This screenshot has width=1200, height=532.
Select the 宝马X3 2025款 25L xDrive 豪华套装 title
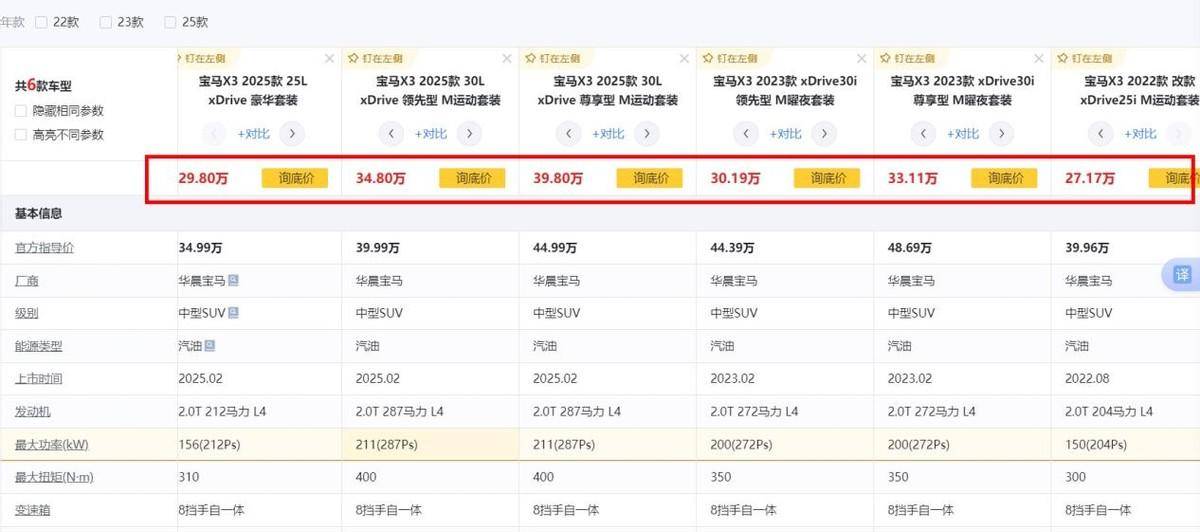(x=253, y=90)
